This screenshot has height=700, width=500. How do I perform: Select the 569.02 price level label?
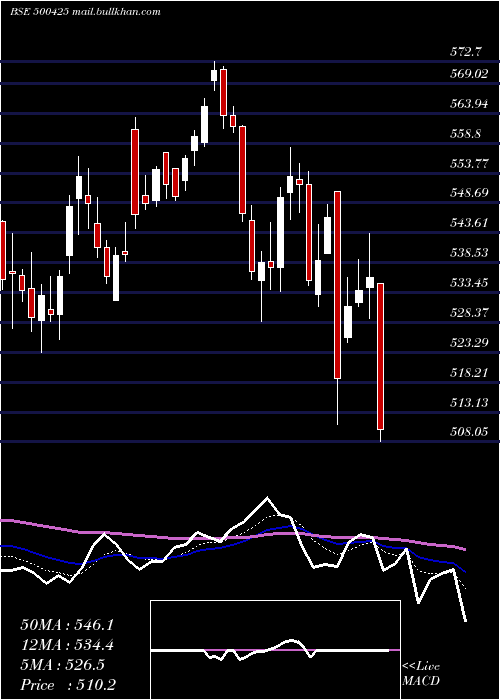click(x=469, y=74)
